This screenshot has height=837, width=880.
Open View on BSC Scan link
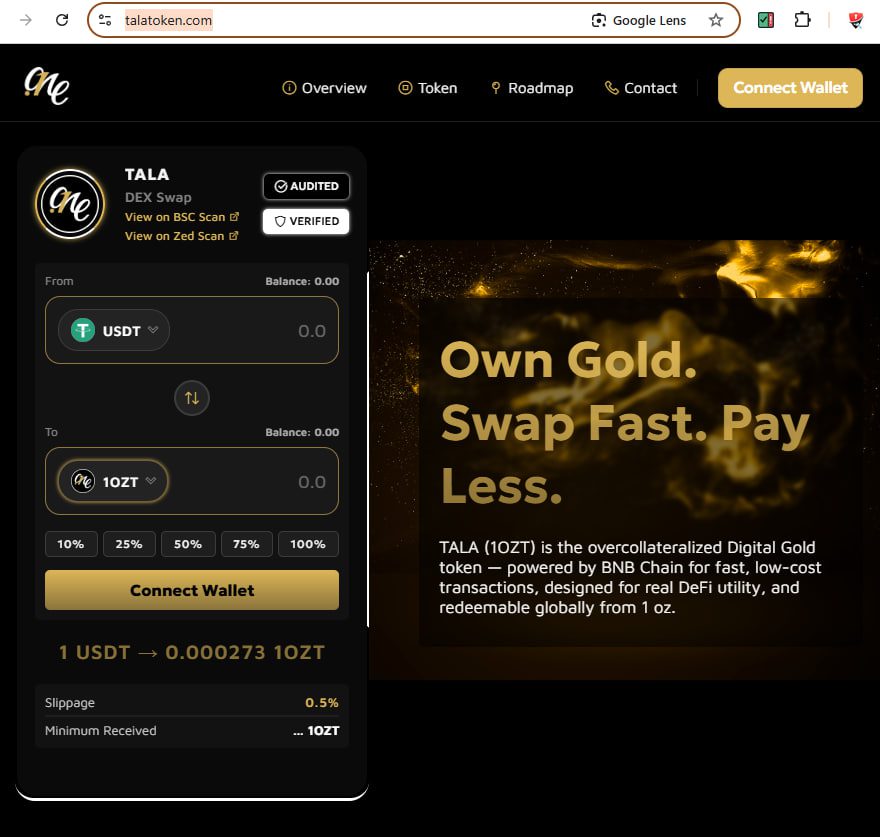(182, 217)
